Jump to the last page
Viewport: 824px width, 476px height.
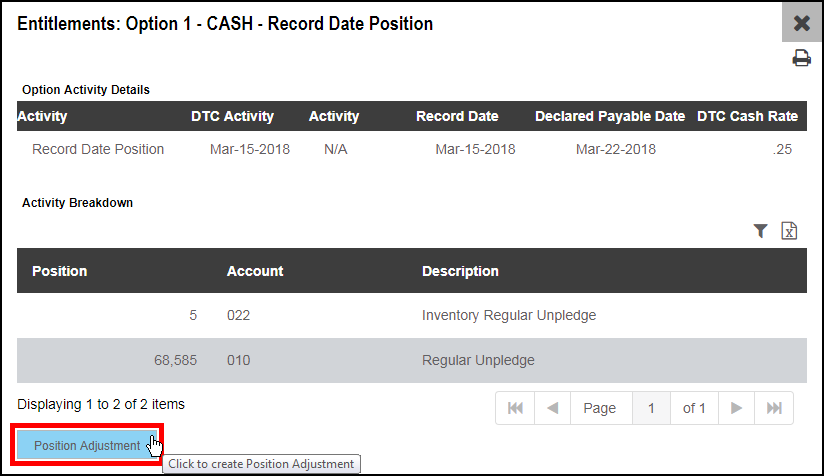point(774,408)
